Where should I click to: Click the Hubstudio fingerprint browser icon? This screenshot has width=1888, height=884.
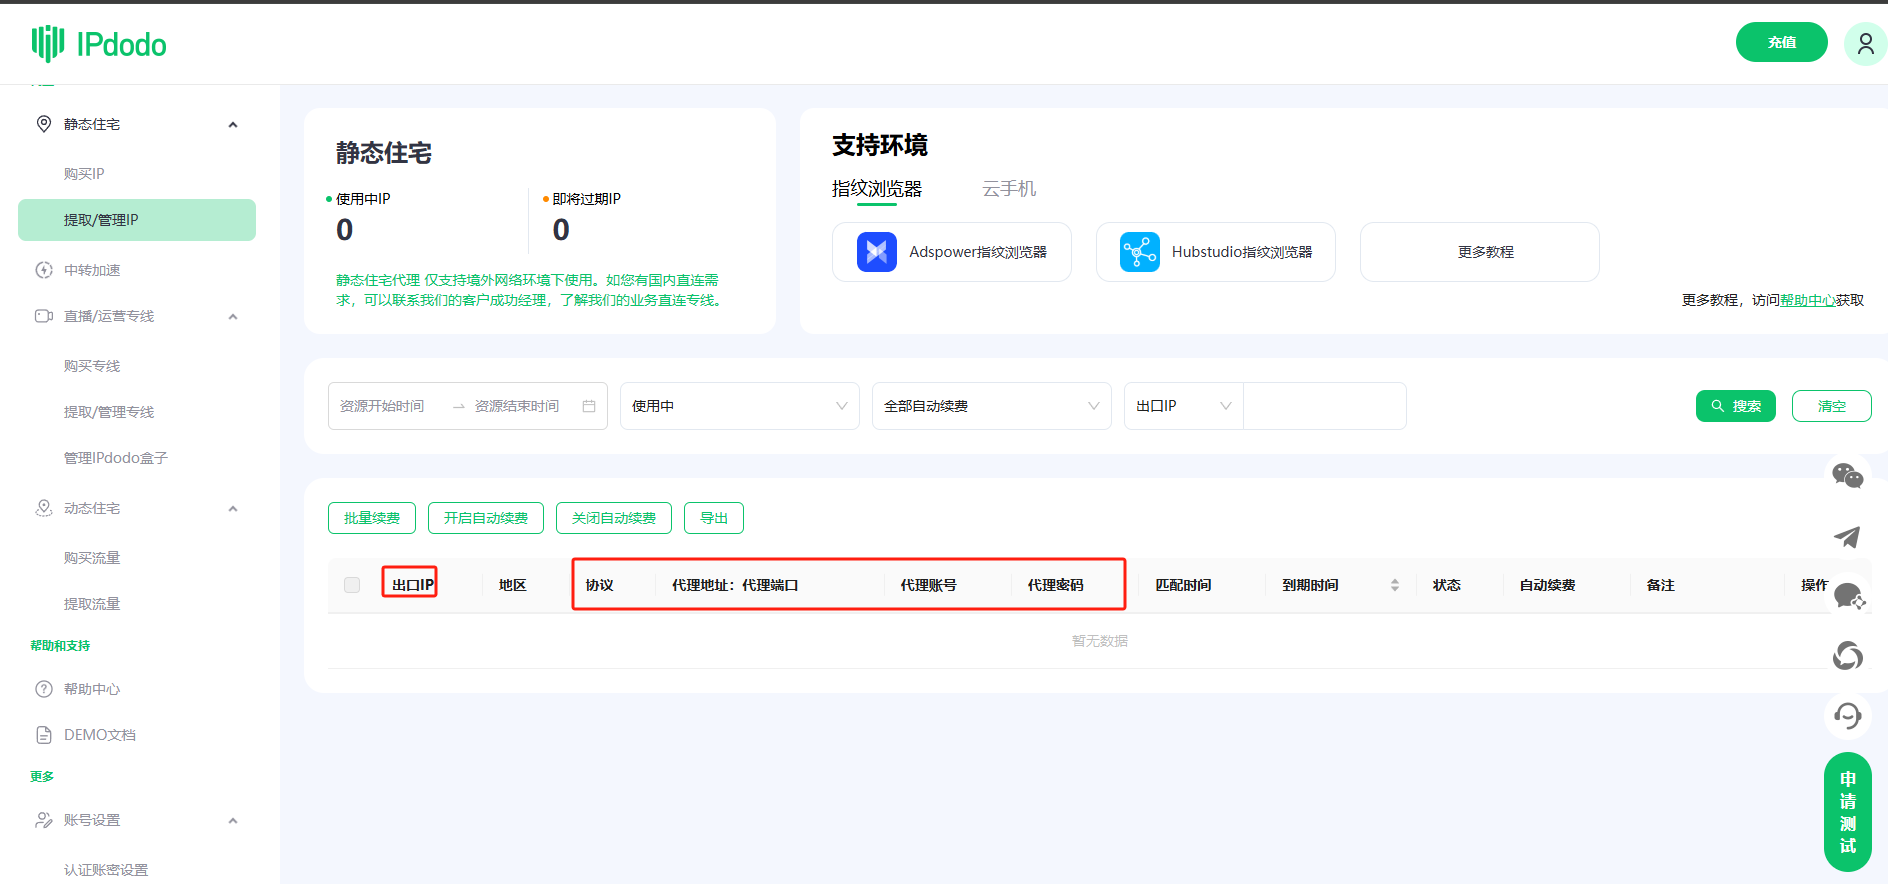pyautogui.click(x=1139, y=252)
